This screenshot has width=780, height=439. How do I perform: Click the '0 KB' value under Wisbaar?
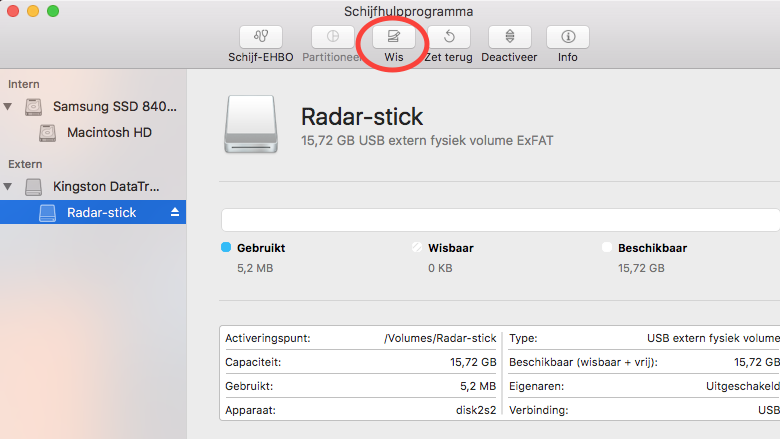(440, 268)
